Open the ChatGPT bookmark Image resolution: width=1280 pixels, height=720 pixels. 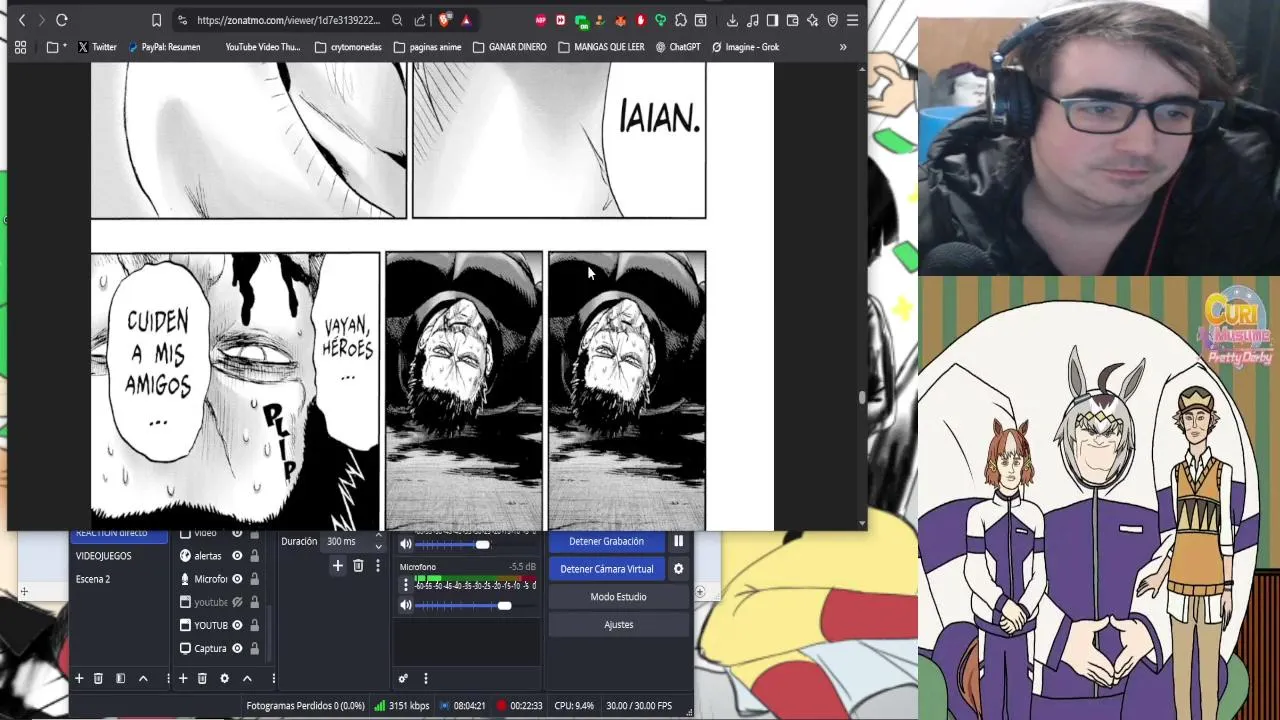(x=678, y=47)
